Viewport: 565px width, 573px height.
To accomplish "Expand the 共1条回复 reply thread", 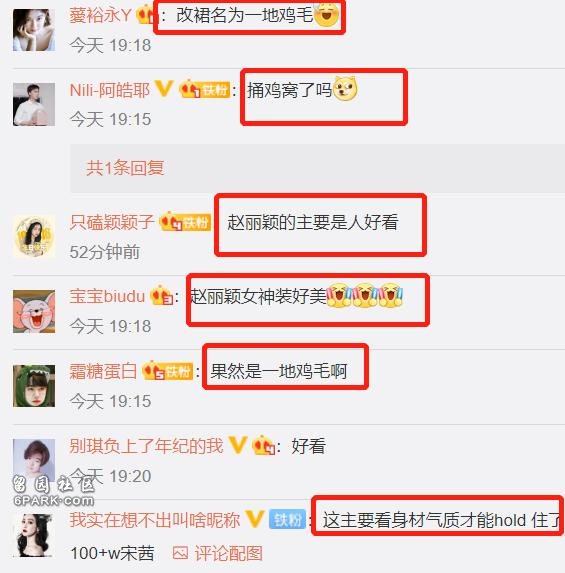I will coord(125,168).
